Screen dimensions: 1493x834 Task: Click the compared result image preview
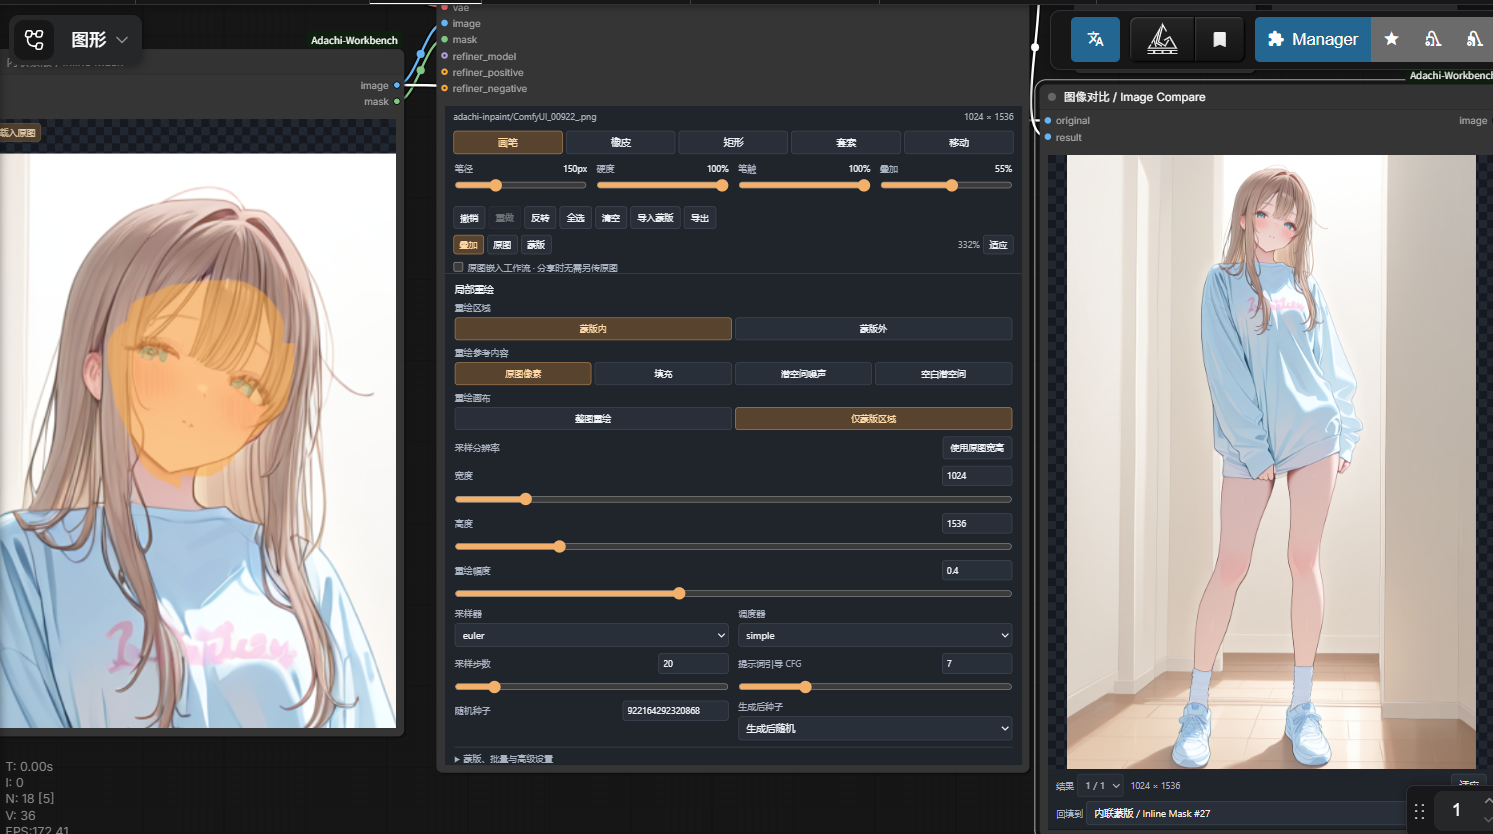[x=1271, y=462]
